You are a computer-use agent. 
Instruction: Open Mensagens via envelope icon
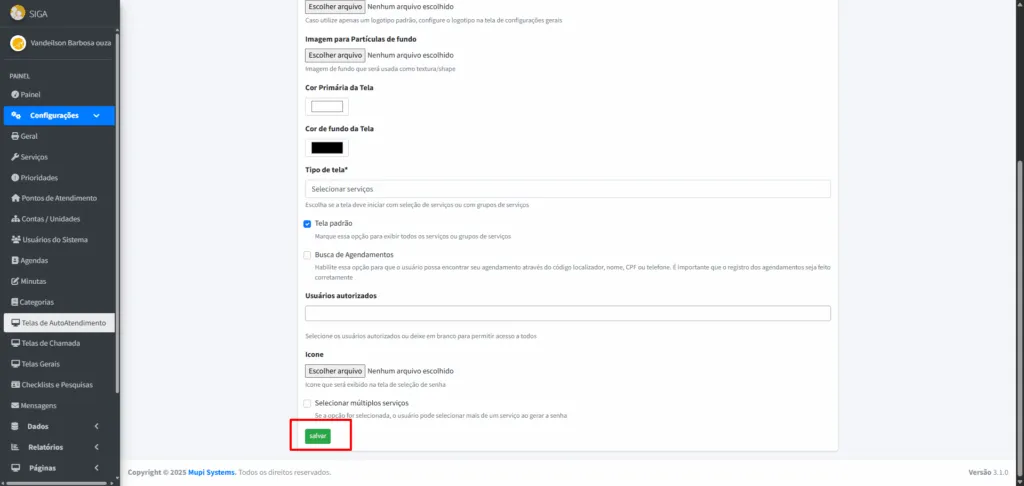pos(15,406)
